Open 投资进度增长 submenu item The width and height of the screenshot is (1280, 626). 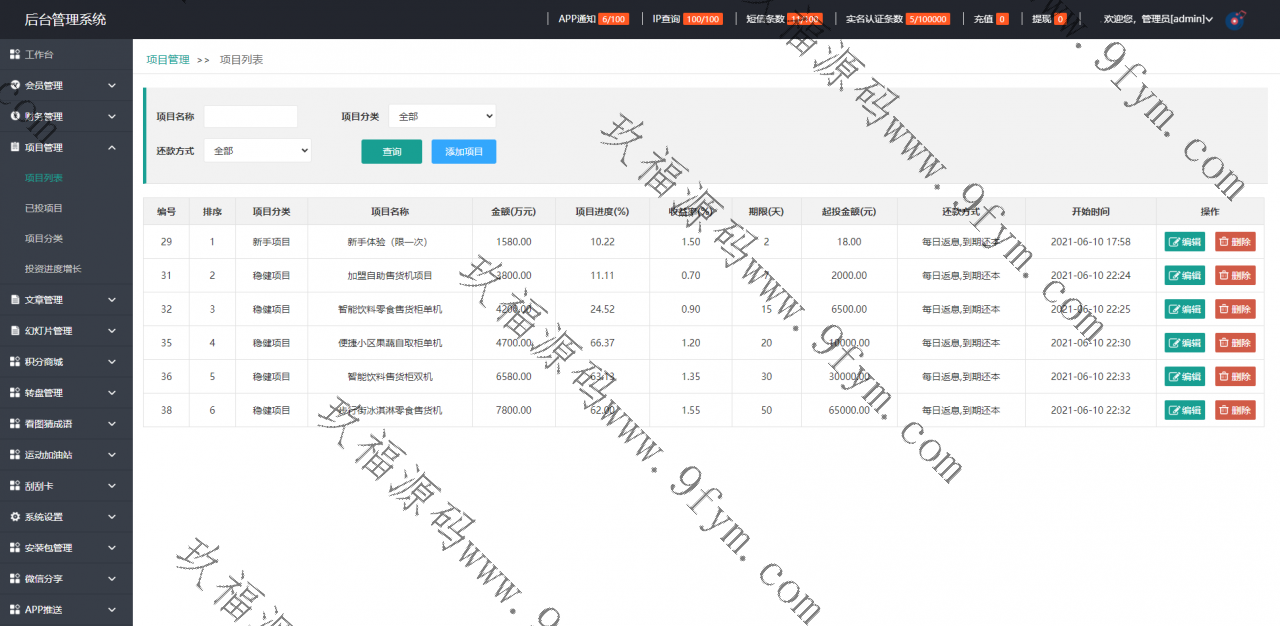53,269
